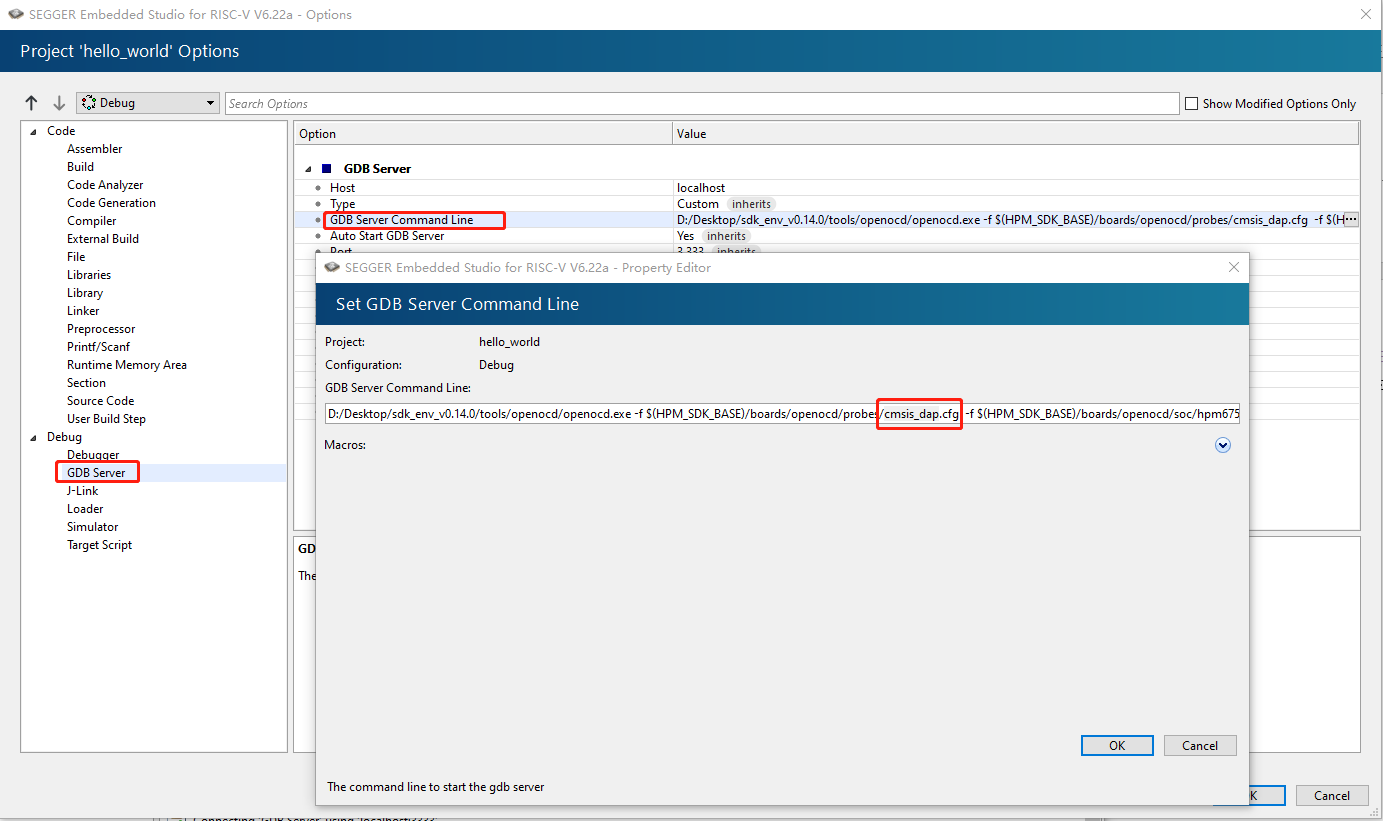Collapse the Debug tree node
Viewport: 1383px width, 821px height.
[32, 437]
